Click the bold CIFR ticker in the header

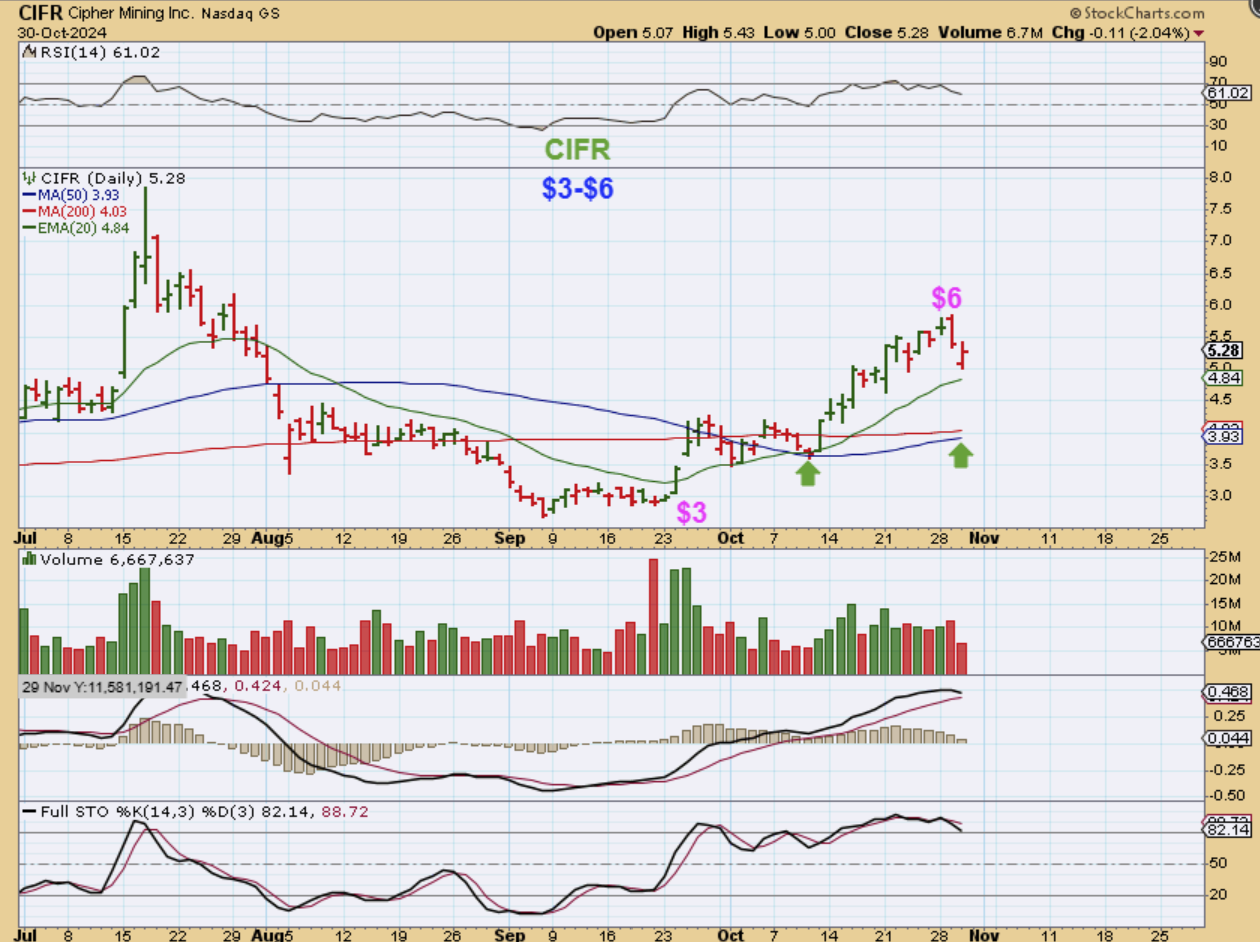39,13
